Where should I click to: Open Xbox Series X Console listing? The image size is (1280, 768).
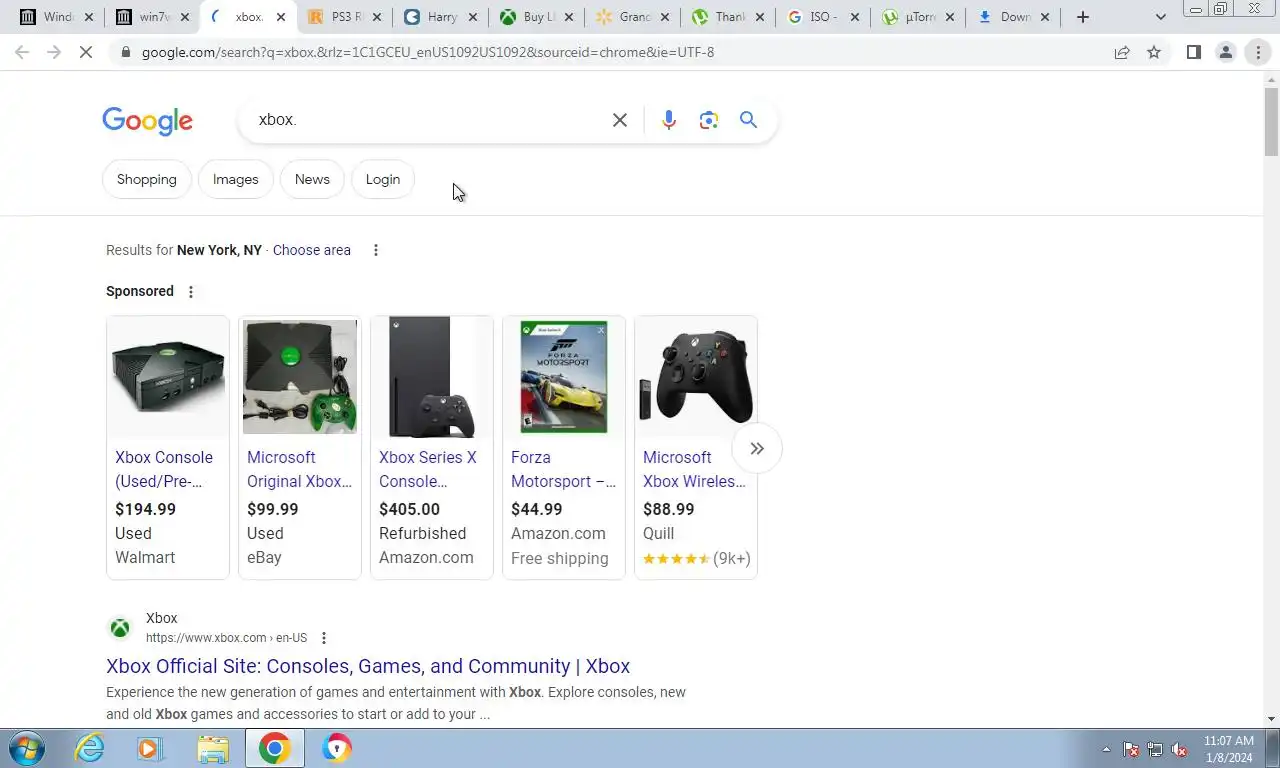point(428,469)
